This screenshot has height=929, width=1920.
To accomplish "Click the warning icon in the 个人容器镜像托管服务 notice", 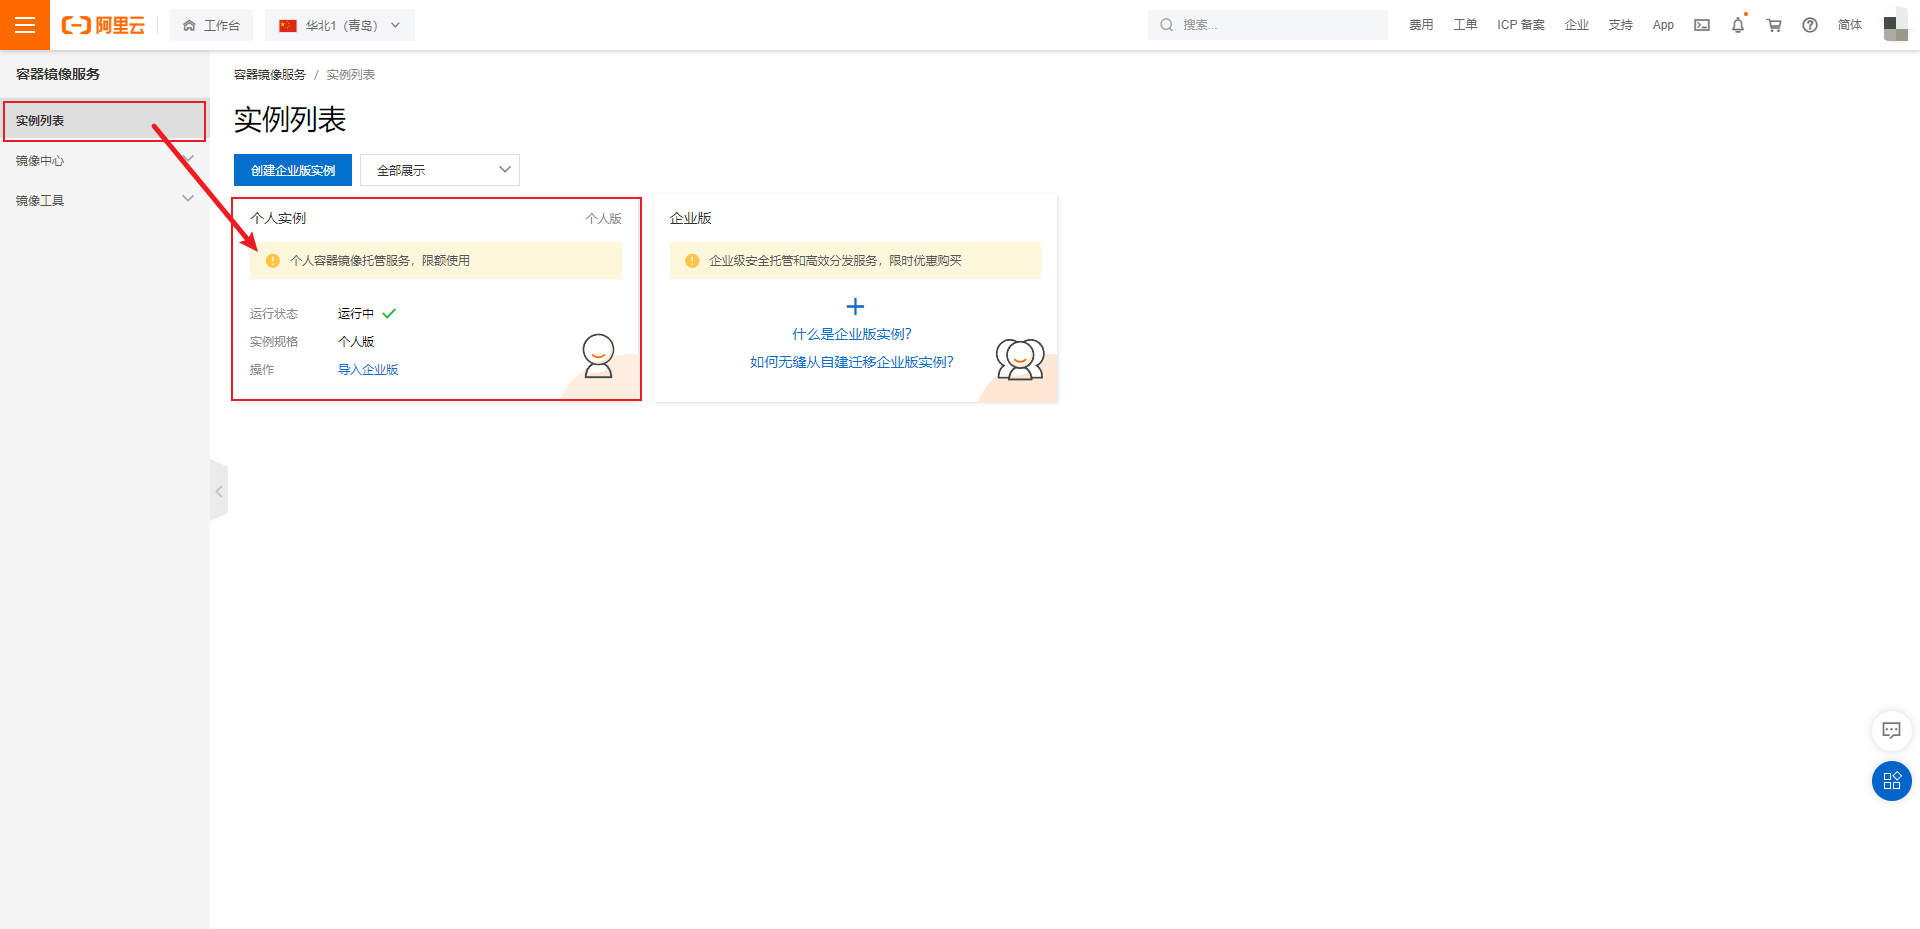I will click(x=272, y=261).
